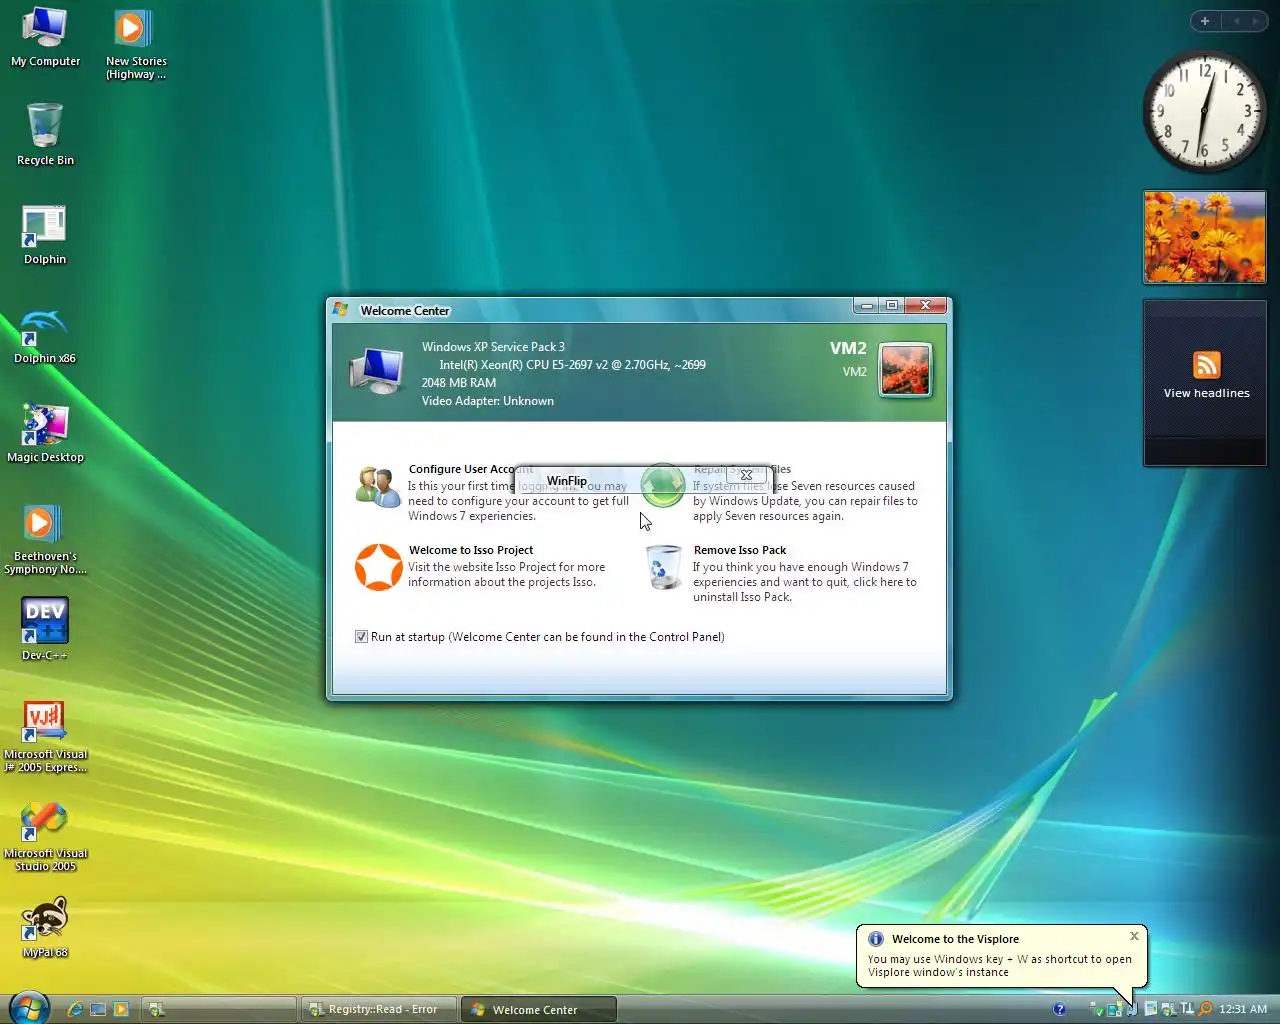Click the orange magnifier tray icon
This screenshot has width=1280, height=1024.
tap(1206, 1009)
